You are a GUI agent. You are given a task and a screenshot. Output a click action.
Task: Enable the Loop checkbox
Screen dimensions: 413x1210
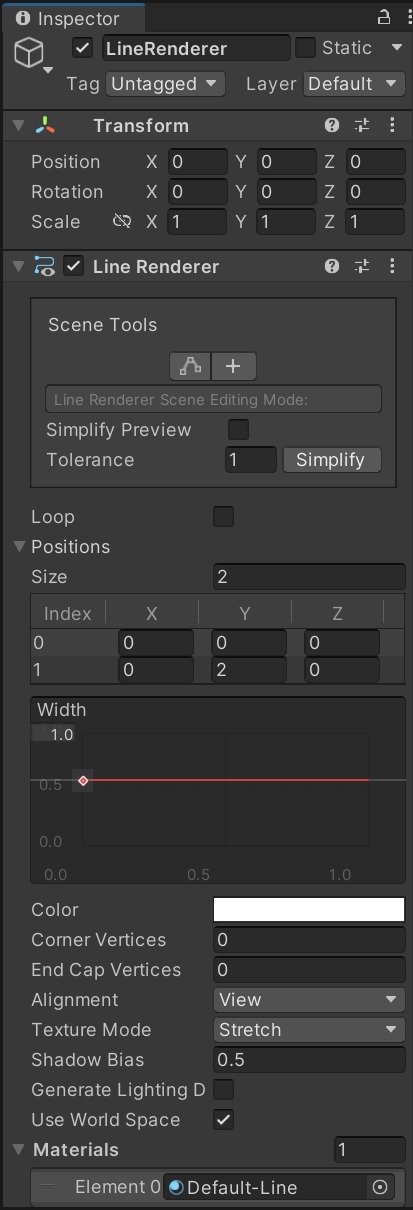(224, 517)
